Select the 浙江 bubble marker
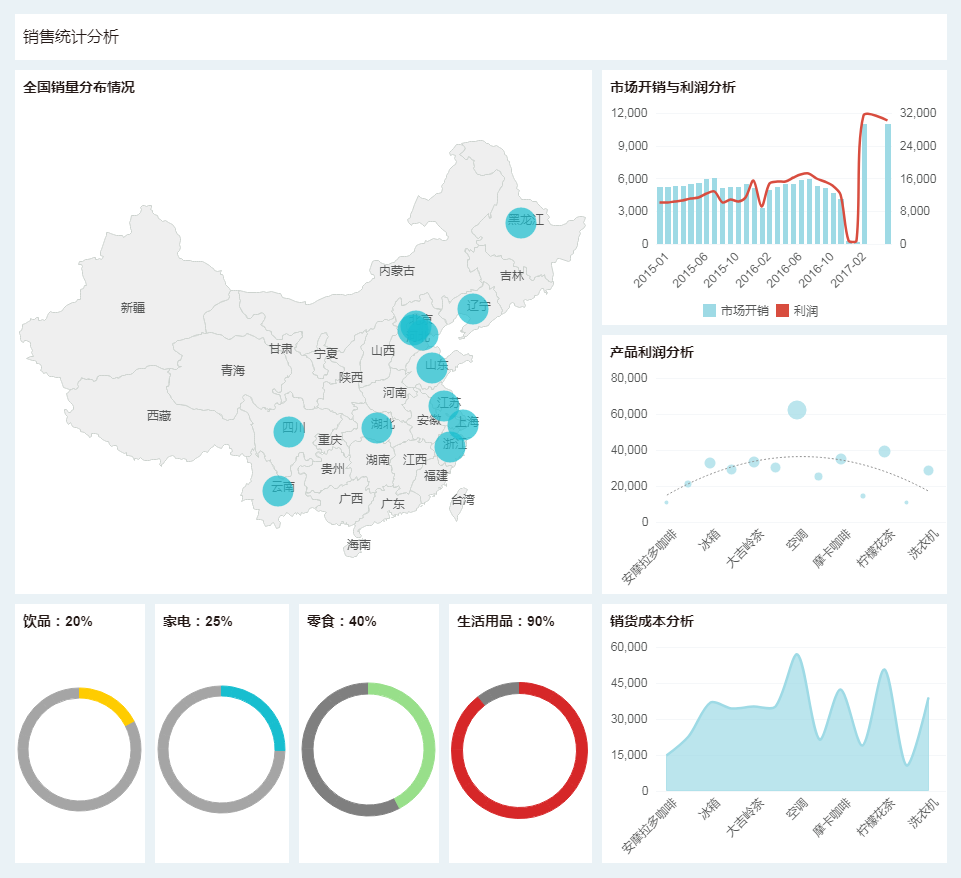The width and height of the screenshot is (961, 878). (x=450, y=447)
